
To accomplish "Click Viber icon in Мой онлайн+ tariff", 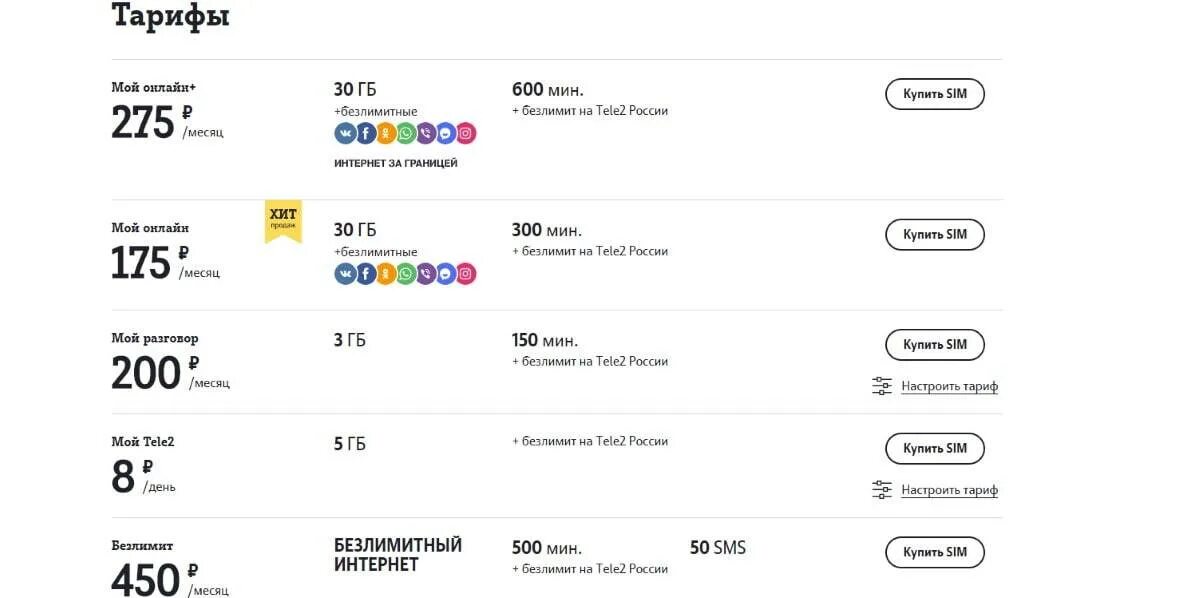I will point(425,133).
